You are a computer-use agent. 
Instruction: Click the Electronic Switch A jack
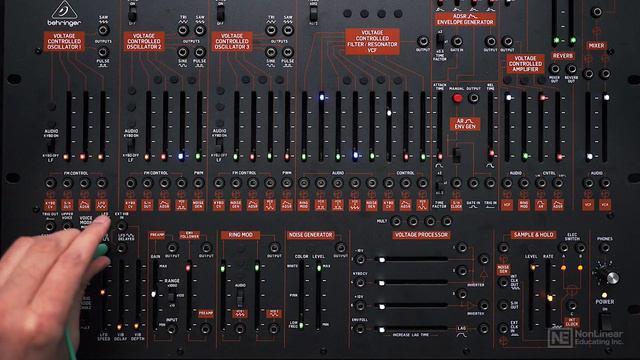563,248
